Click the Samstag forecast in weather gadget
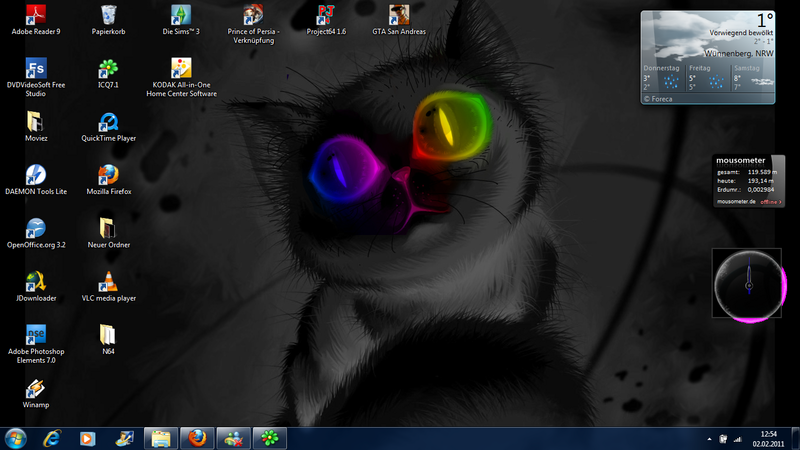800x450 pixels. tap(753, 78)
